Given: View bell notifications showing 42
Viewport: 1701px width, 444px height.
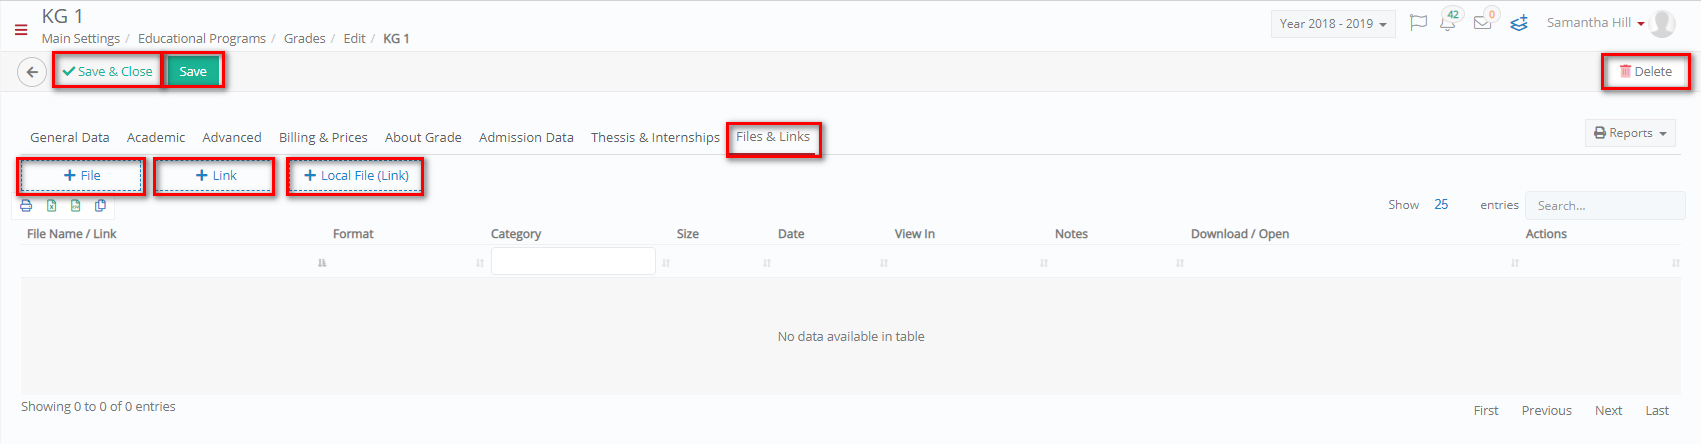Looking at the screenshot, I should 1448,22.
